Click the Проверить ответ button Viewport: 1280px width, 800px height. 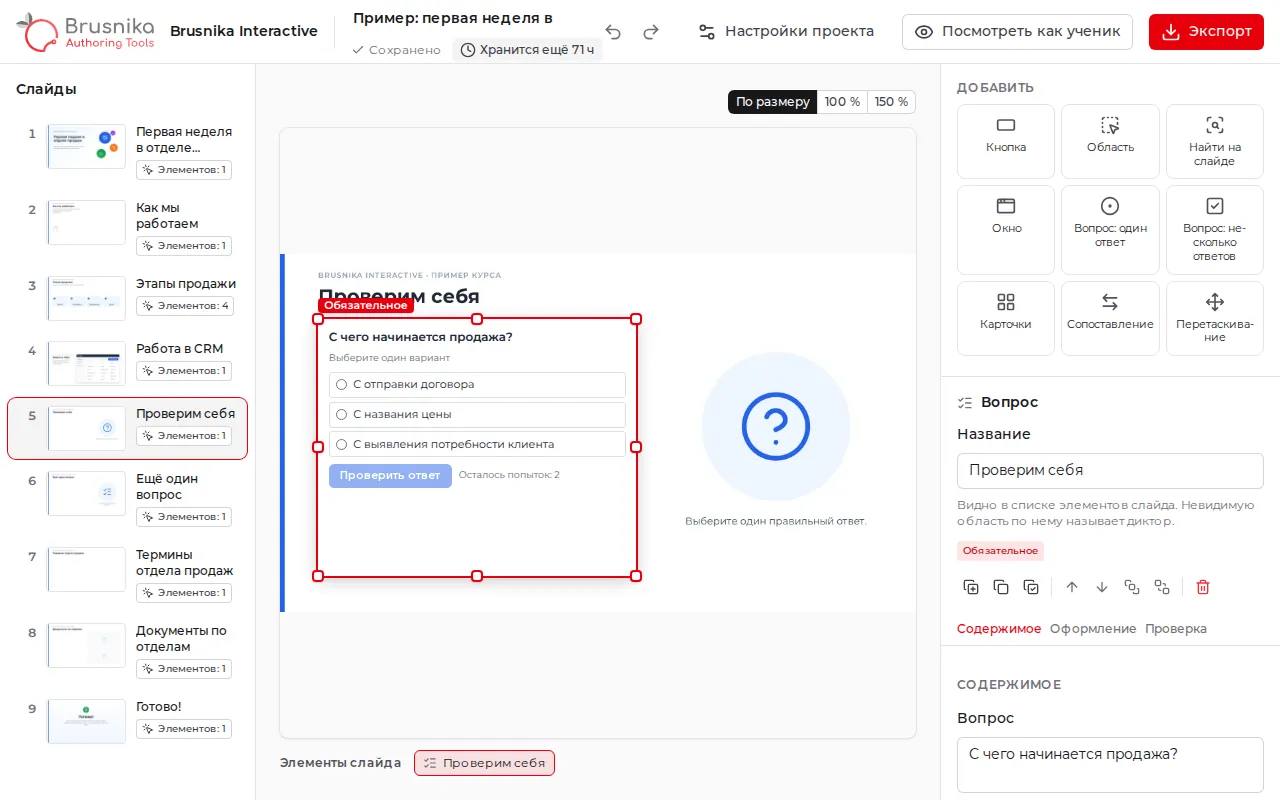click(390, 475)
